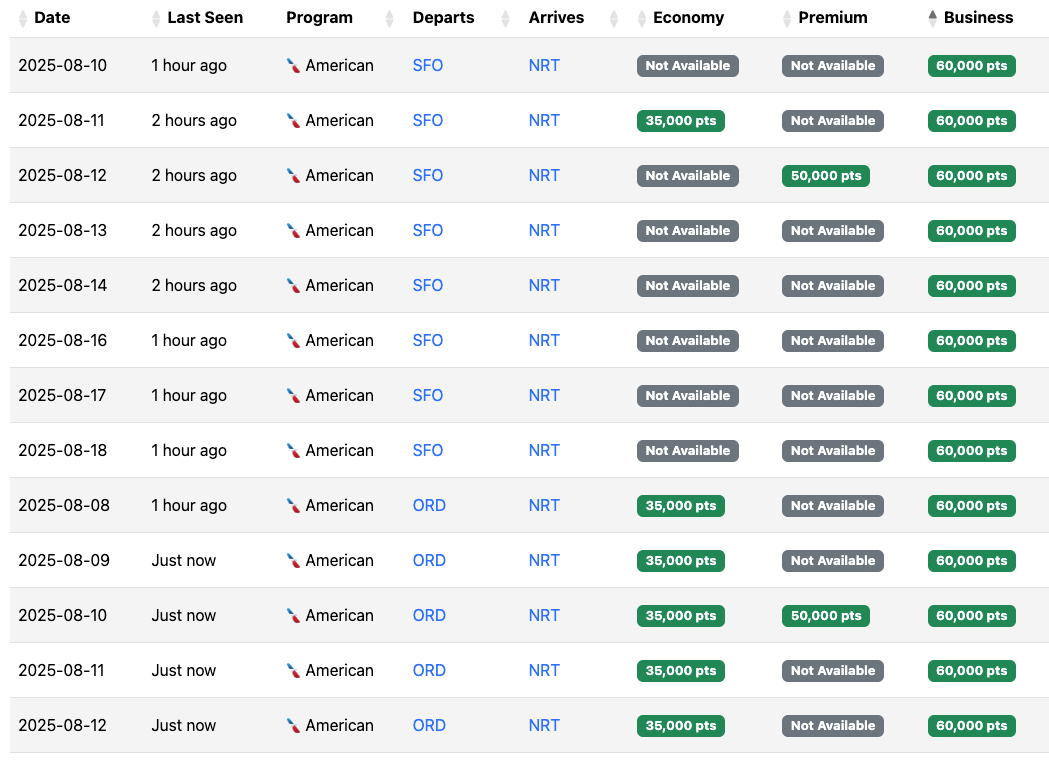
Task: Select 50,000 pts Premium badge for 2025-08-12 SFO
Action: 826,176
